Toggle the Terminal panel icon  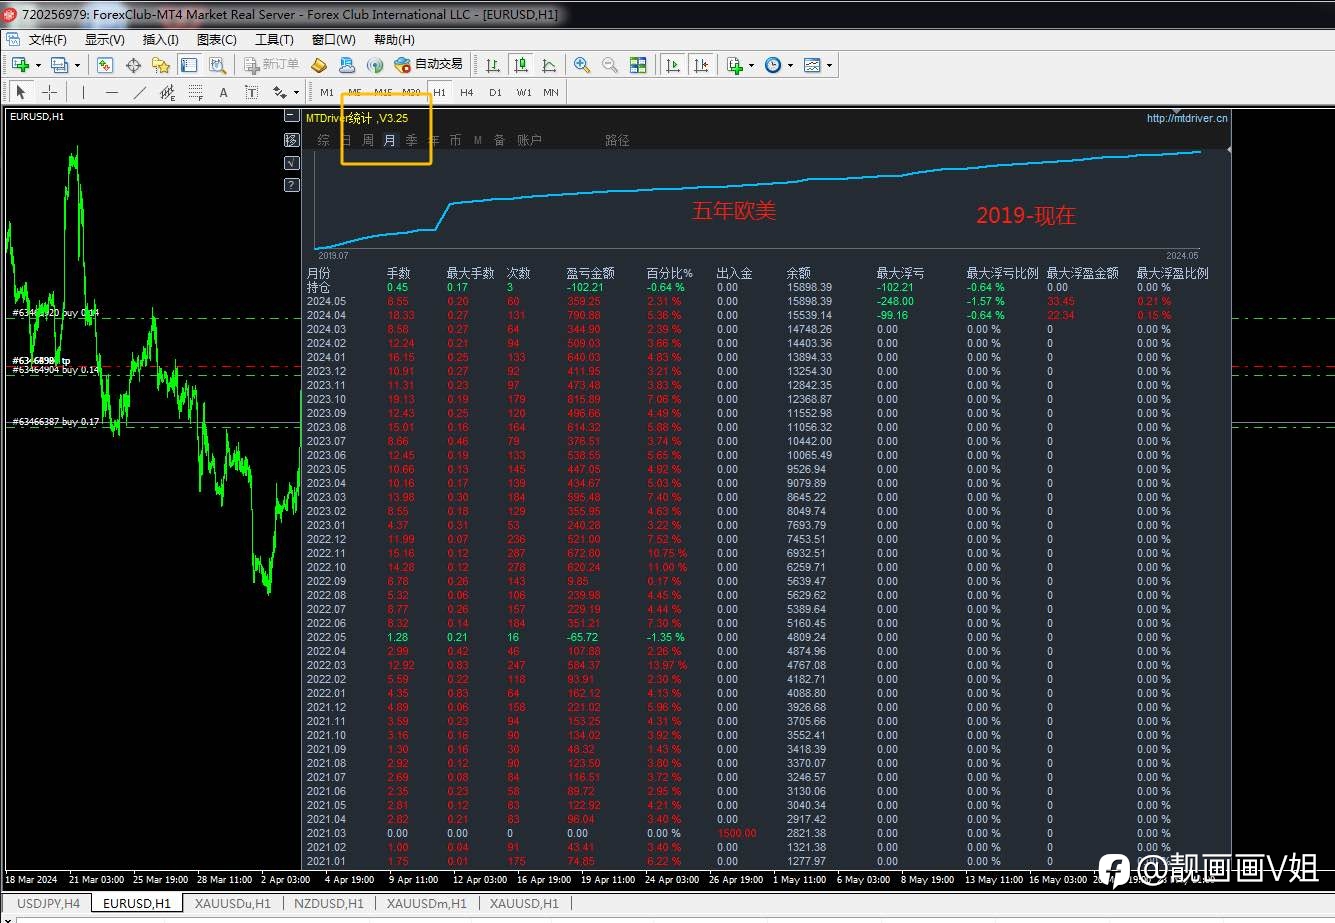pyautogui.click(x=189, y=65)
